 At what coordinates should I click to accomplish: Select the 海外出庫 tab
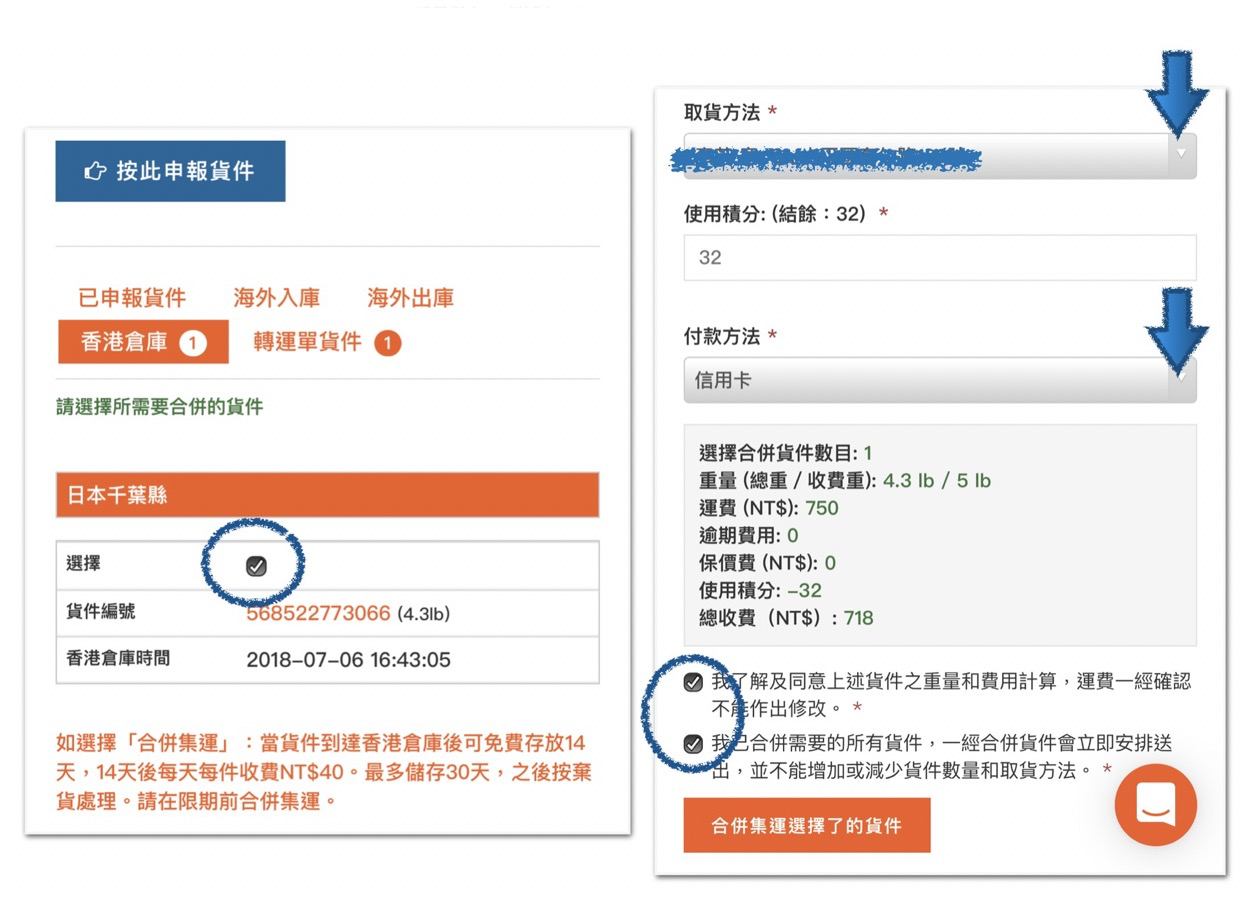click(410, 298)
